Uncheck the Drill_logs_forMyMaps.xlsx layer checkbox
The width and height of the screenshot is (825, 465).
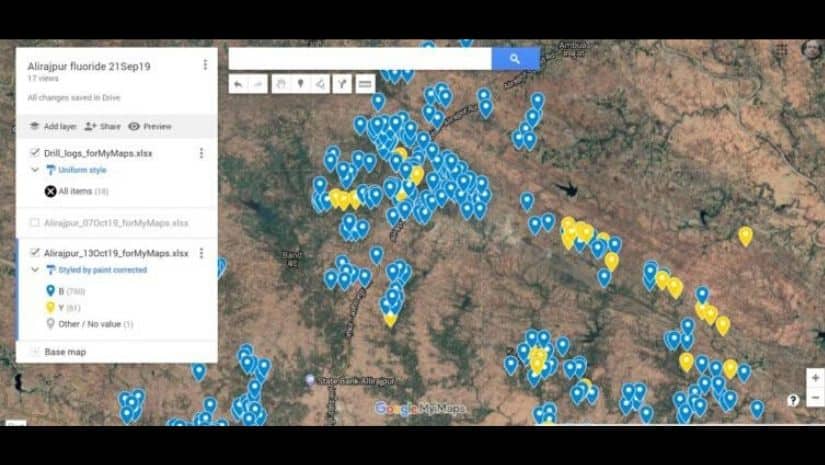coord(35,153)
